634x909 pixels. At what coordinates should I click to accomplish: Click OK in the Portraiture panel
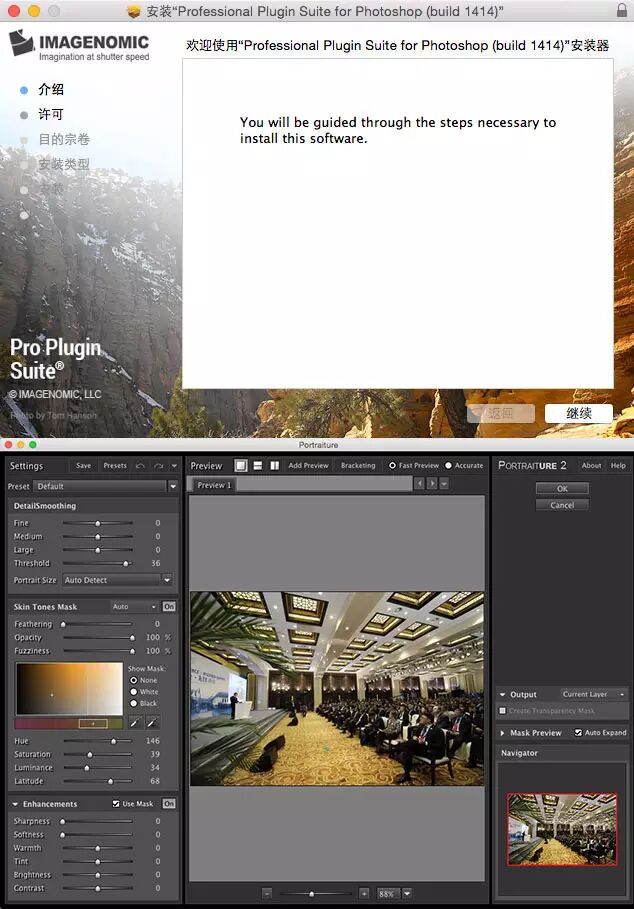click(562, 488)
